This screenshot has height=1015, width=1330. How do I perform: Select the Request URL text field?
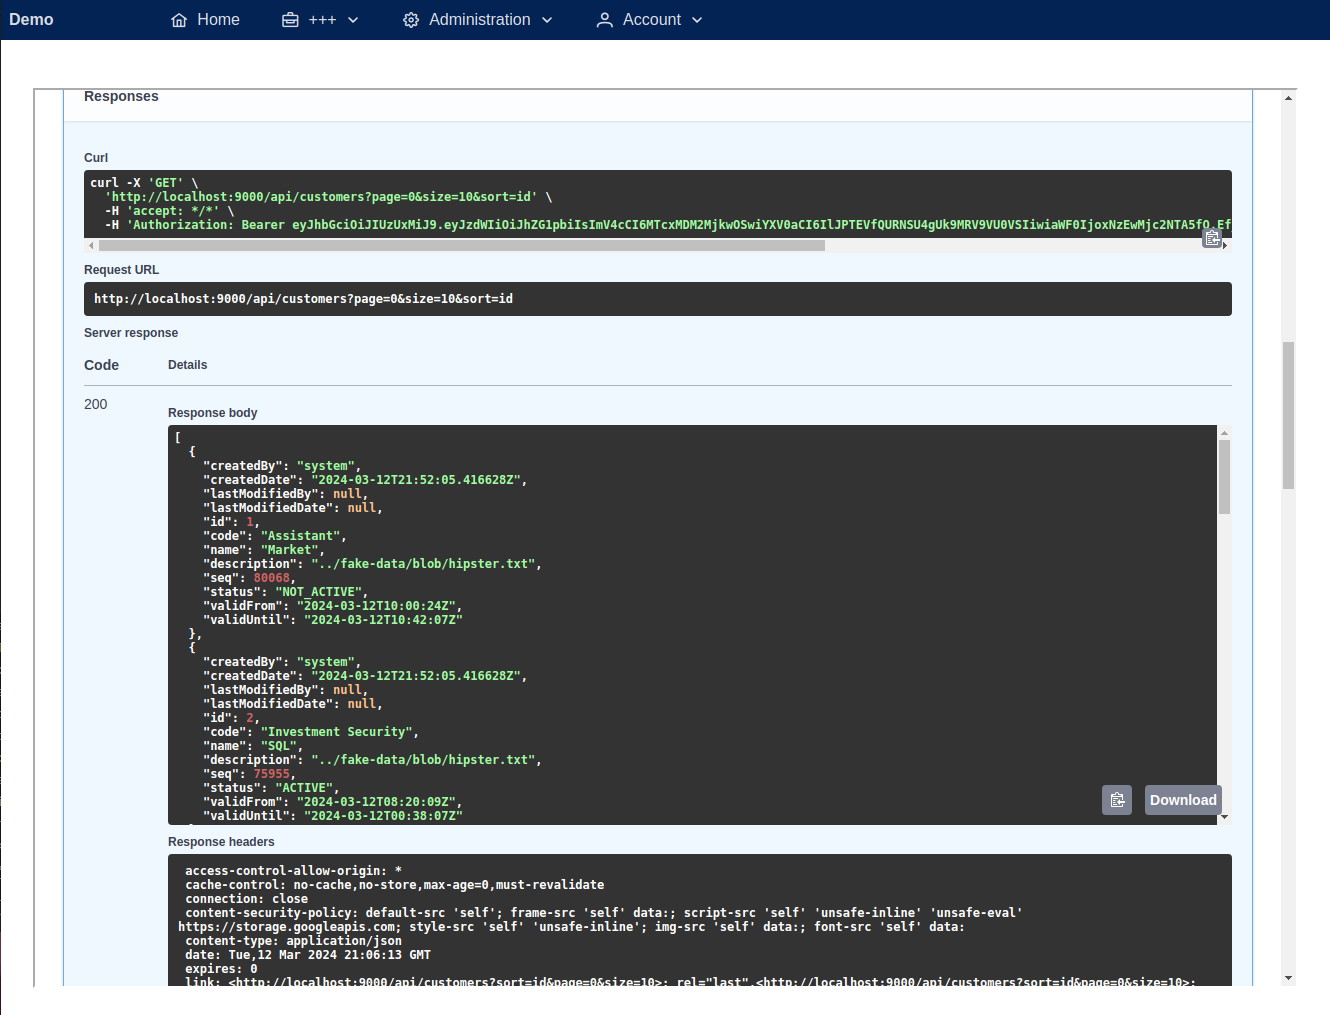coord(658,298)
